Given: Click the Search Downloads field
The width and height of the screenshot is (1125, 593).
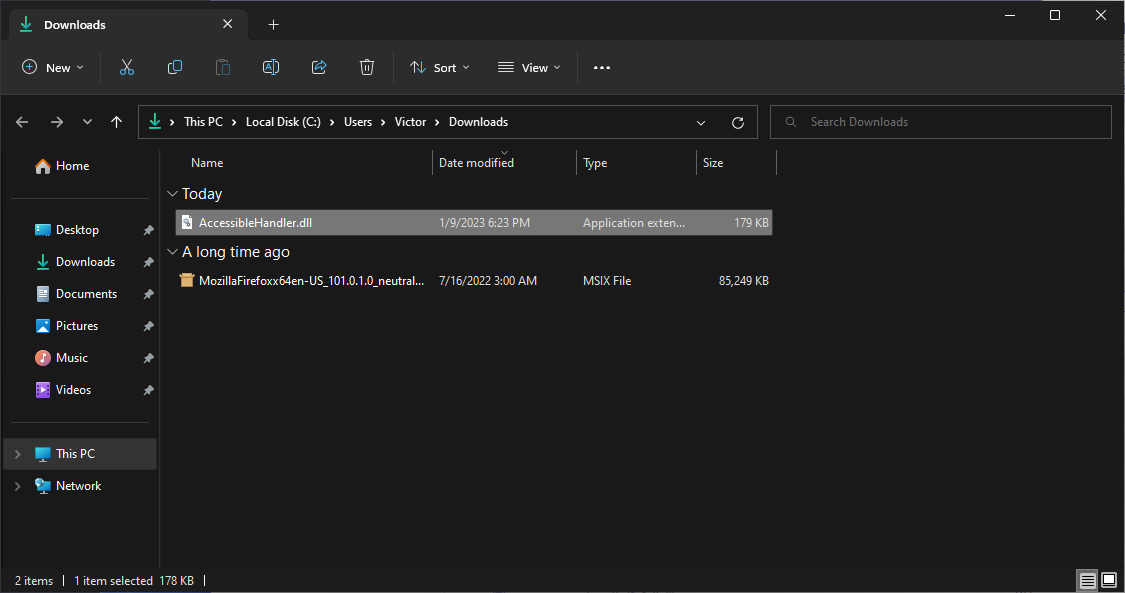Looking at the screenshot, I should coord(941,122).
